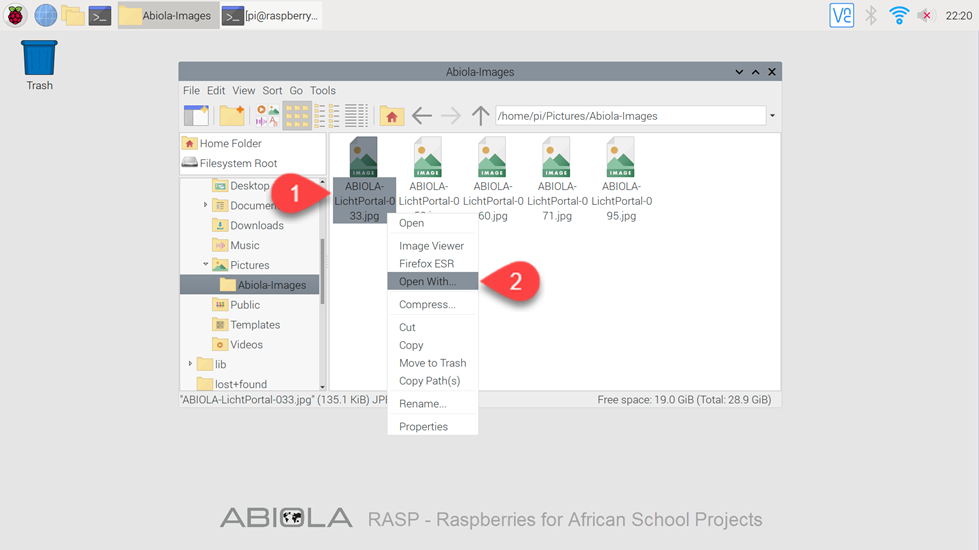Open path history dropdown arrow
Viewport: 979px width, 550px height.
coord(772,116)
